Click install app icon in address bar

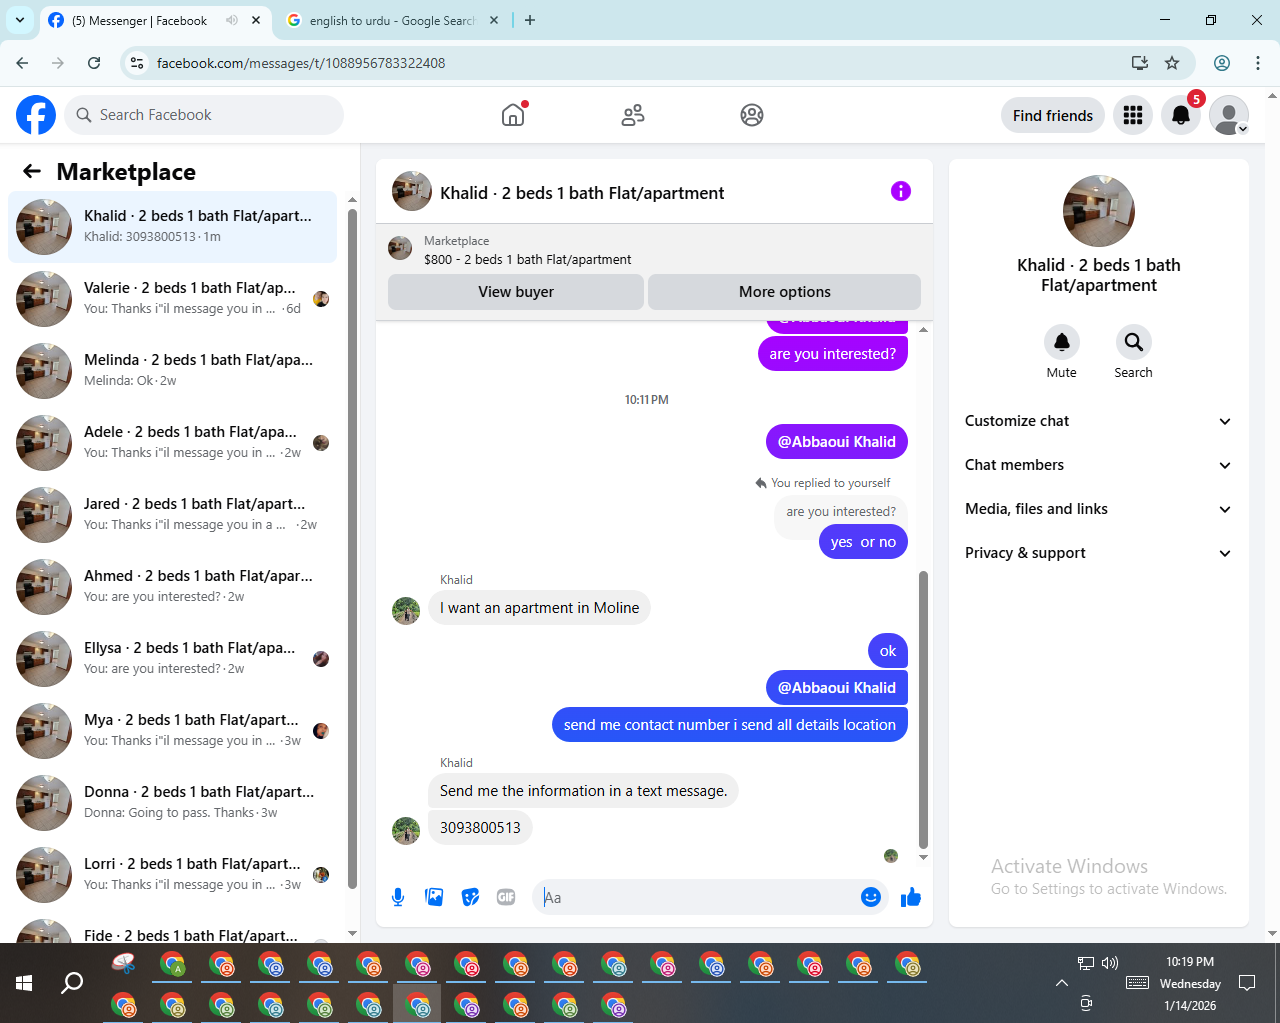click(1139, 63)
